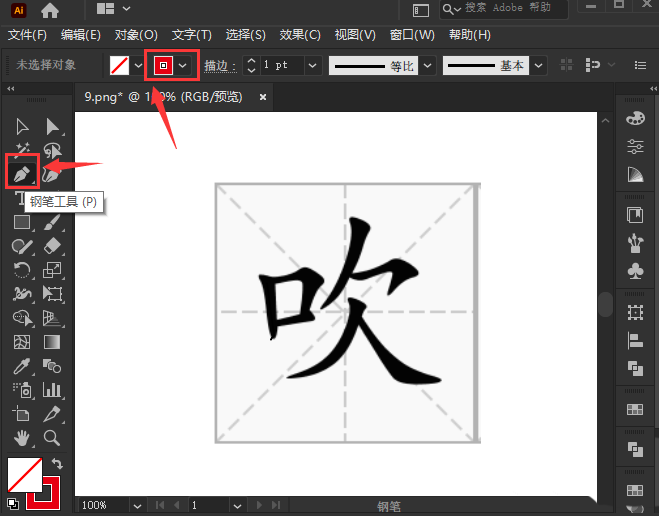Screen dimensions: 659x516
Task: Select the Rotate tool
Action: click(x=22, y=270)
